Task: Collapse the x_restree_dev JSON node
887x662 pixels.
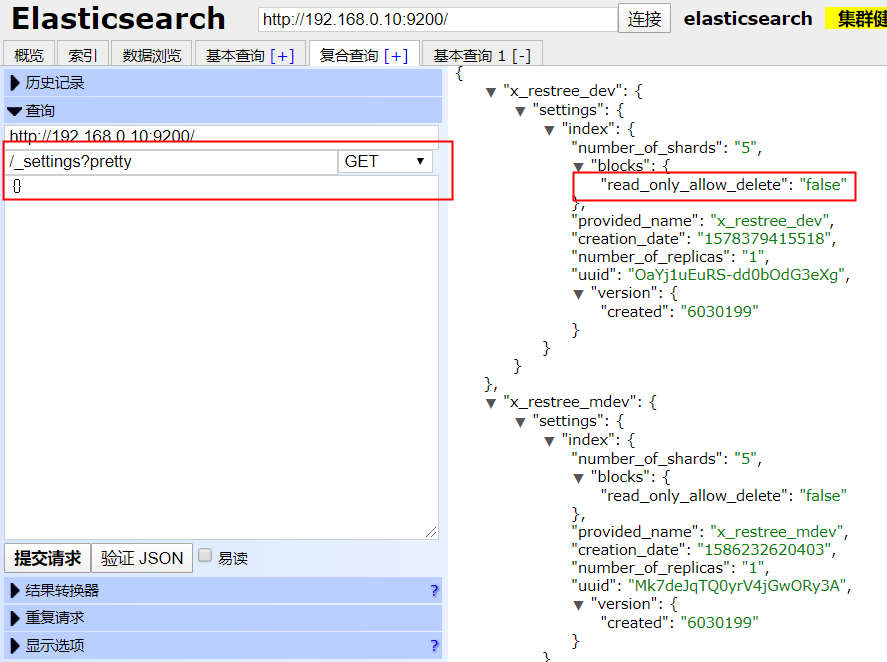Action: 491,92
